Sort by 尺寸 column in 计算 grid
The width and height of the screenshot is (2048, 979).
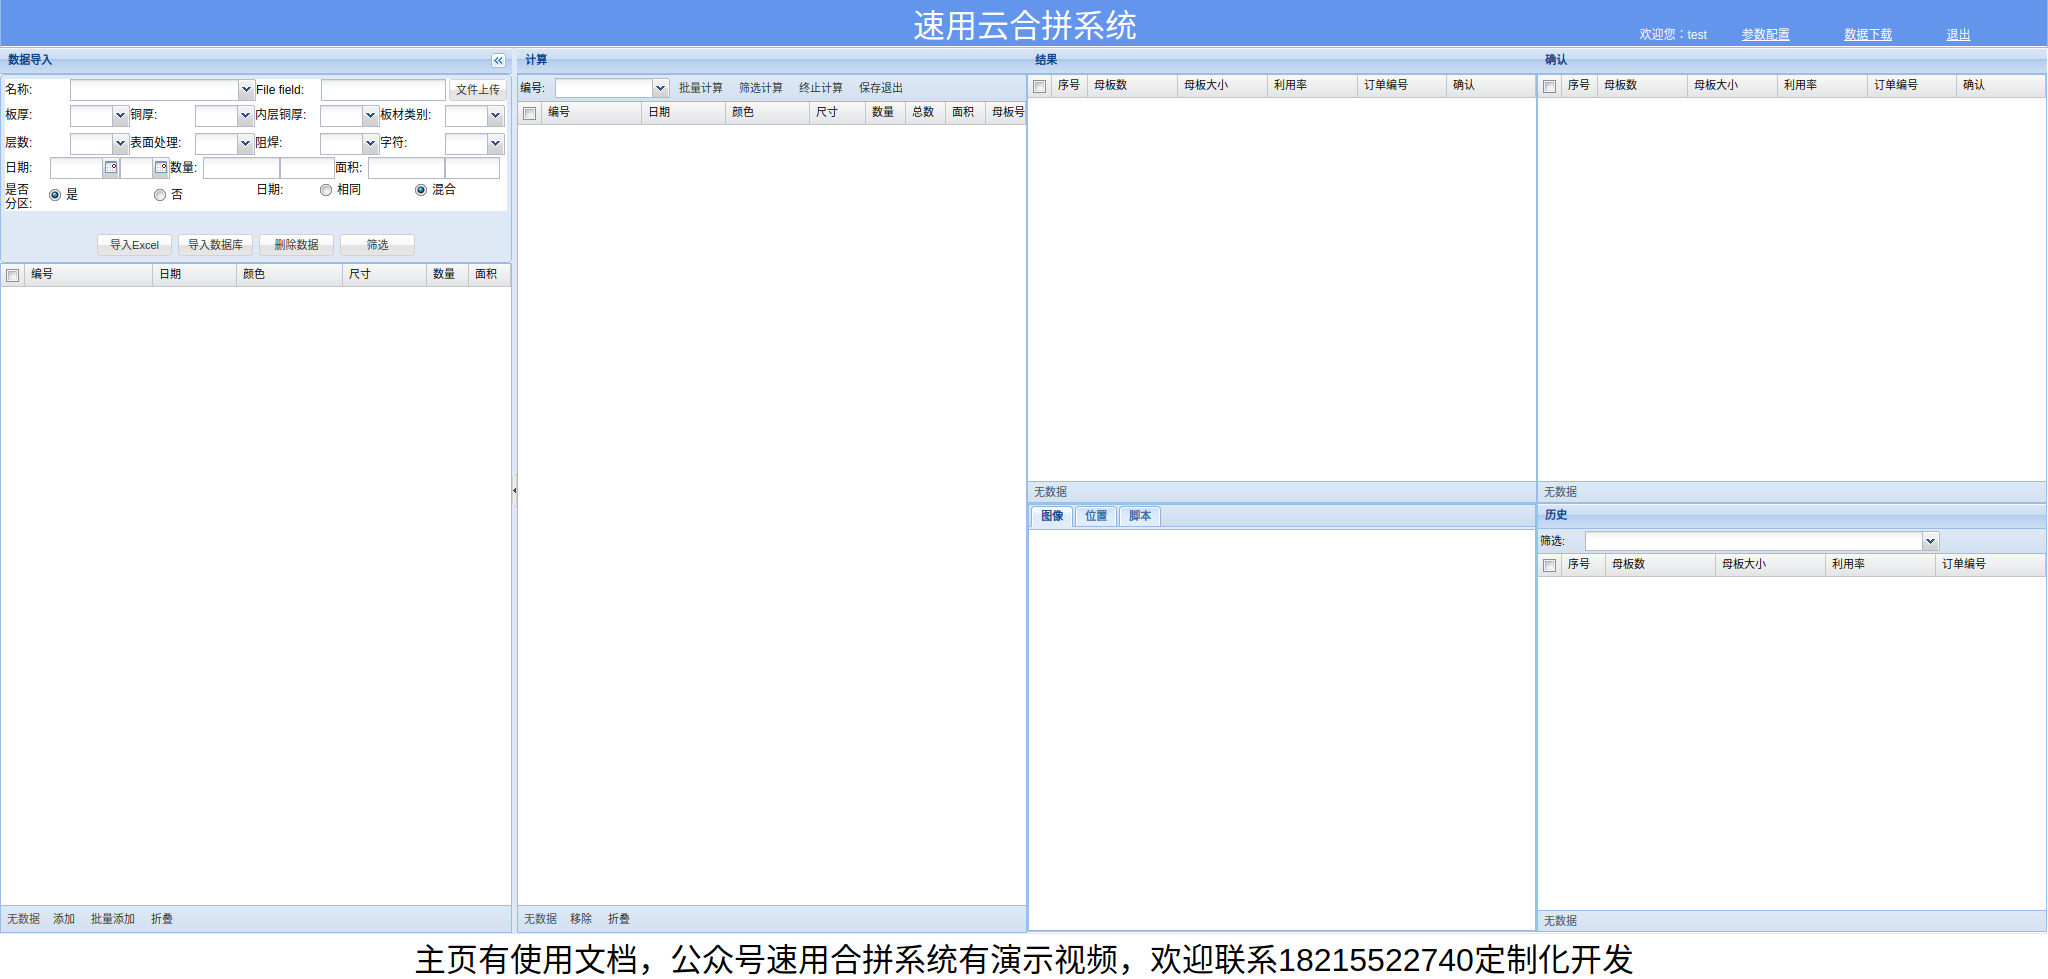coord(837,113)
